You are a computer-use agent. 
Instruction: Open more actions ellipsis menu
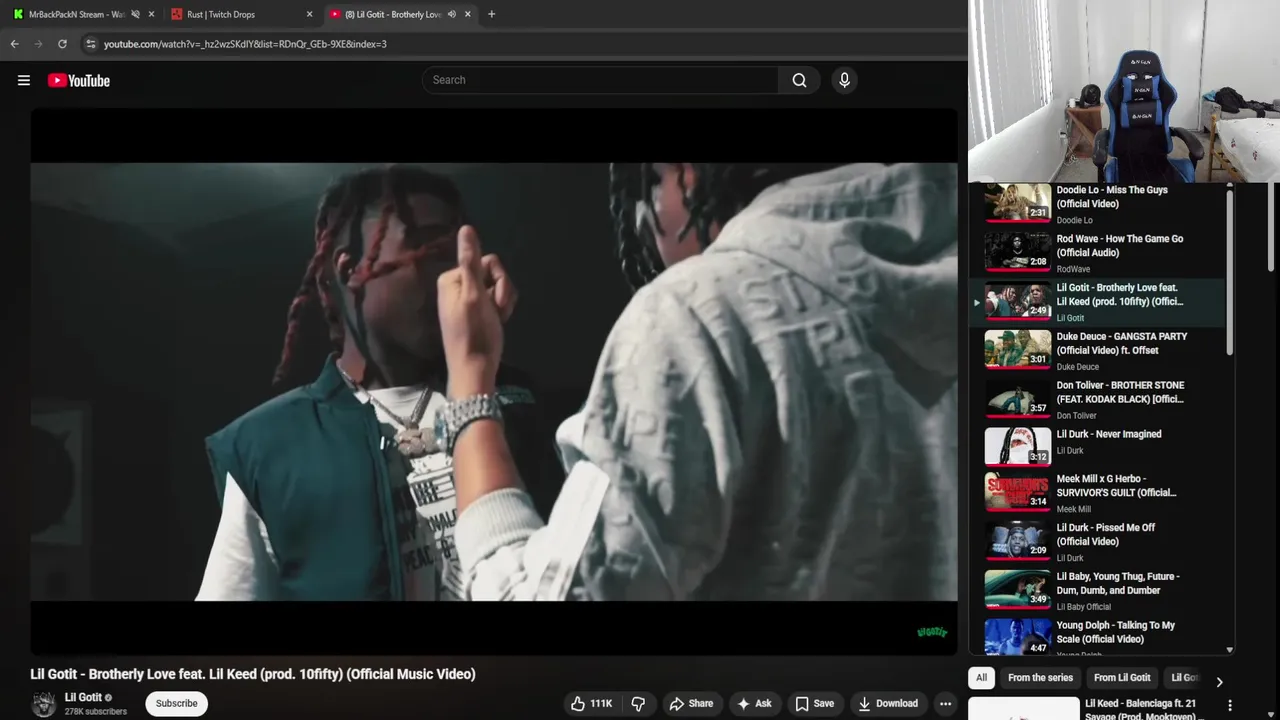point(945,703)
